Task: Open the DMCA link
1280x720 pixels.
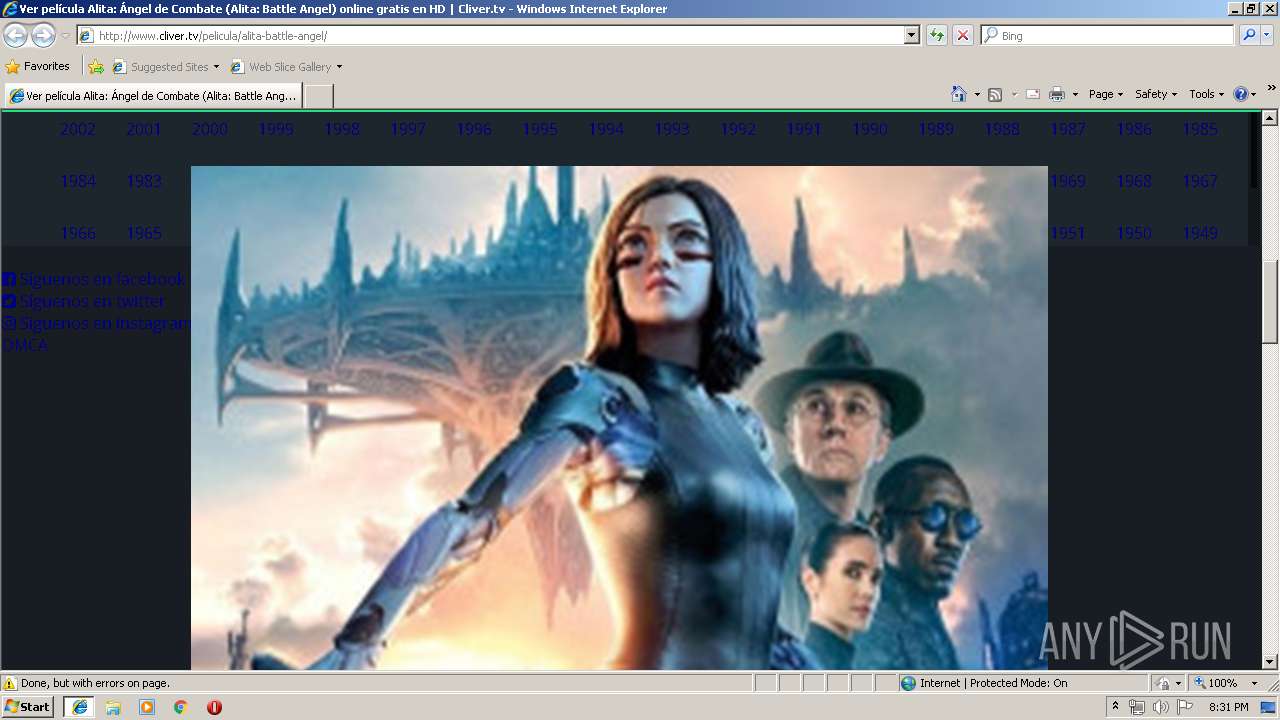Action: 25,345
